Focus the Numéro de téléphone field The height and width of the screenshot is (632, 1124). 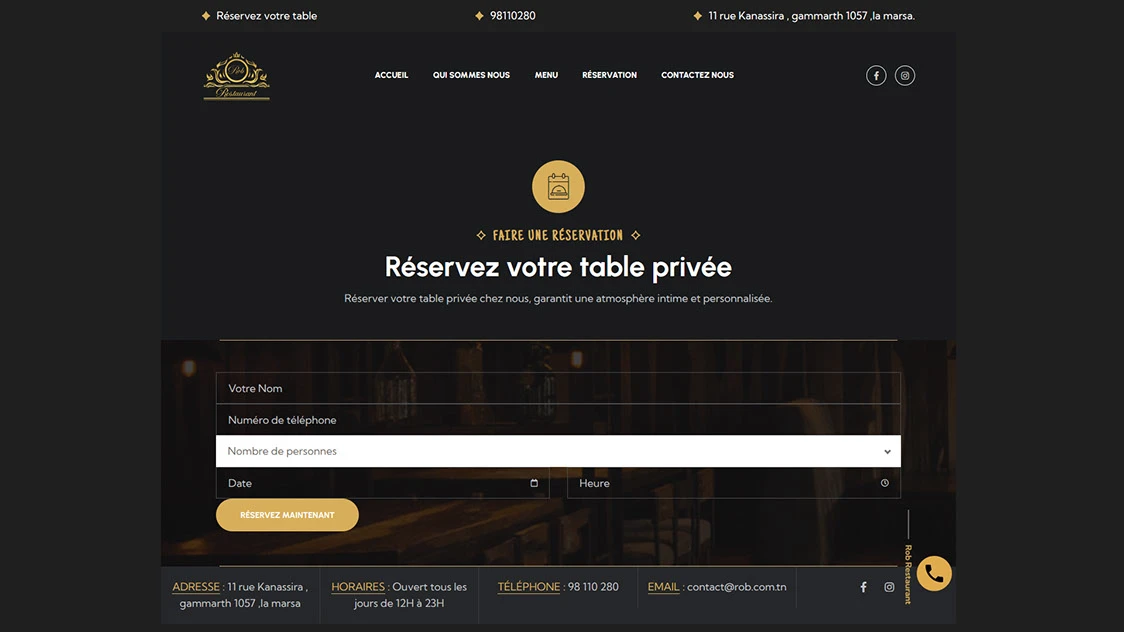point(558,420)
